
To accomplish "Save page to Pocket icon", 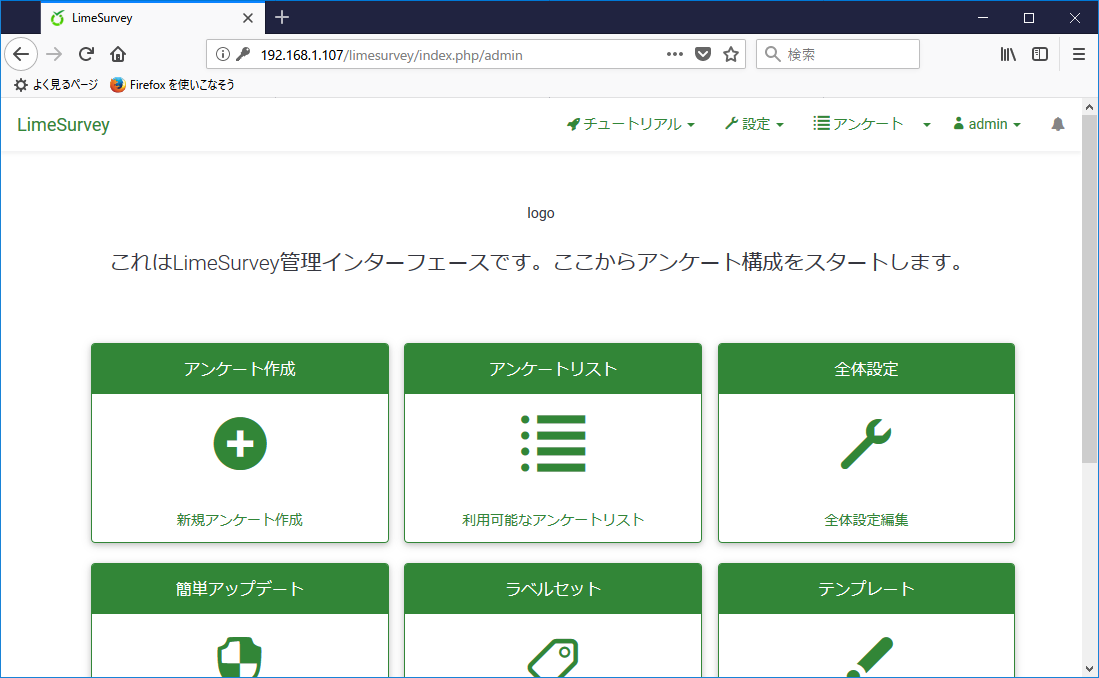I will click(703, 54).
